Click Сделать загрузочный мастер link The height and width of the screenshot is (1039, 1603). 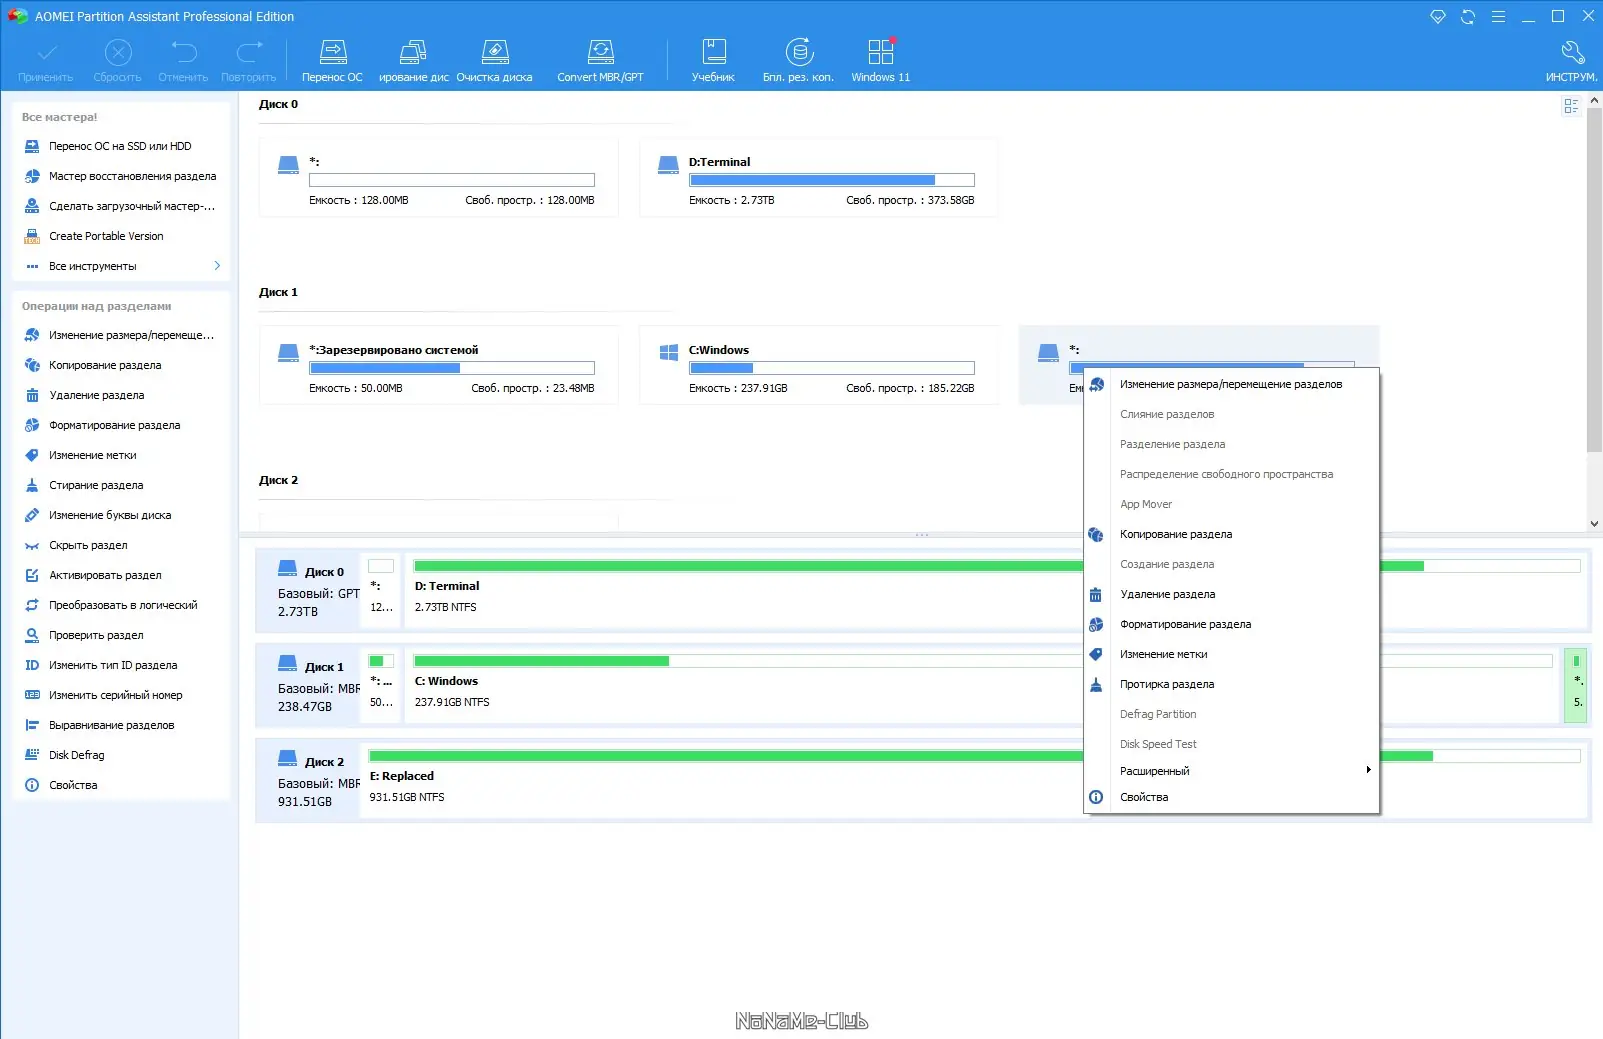click(121, 206)
